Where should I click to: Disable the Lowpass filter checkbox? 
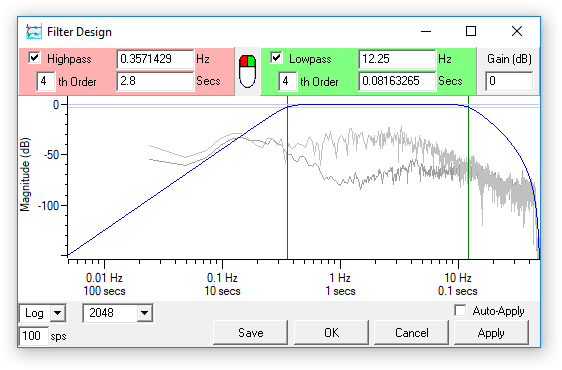276,58
